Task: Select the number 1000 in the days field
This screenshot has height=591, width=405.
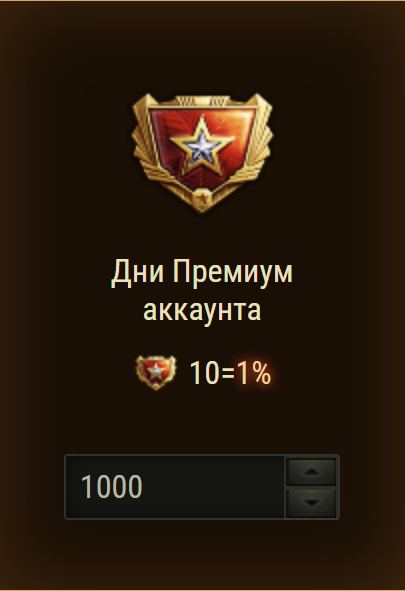Action: pos(112,487)
